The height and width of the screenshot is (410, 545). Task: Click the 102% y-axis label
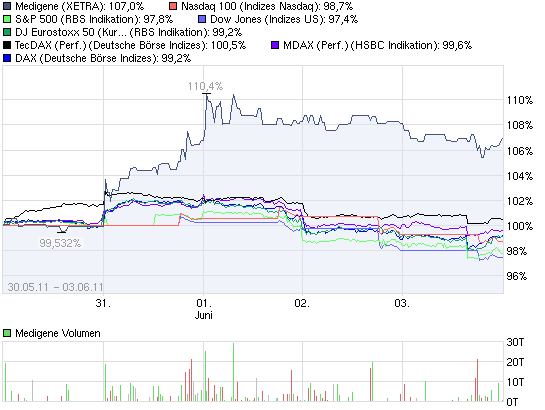[520, 201]
